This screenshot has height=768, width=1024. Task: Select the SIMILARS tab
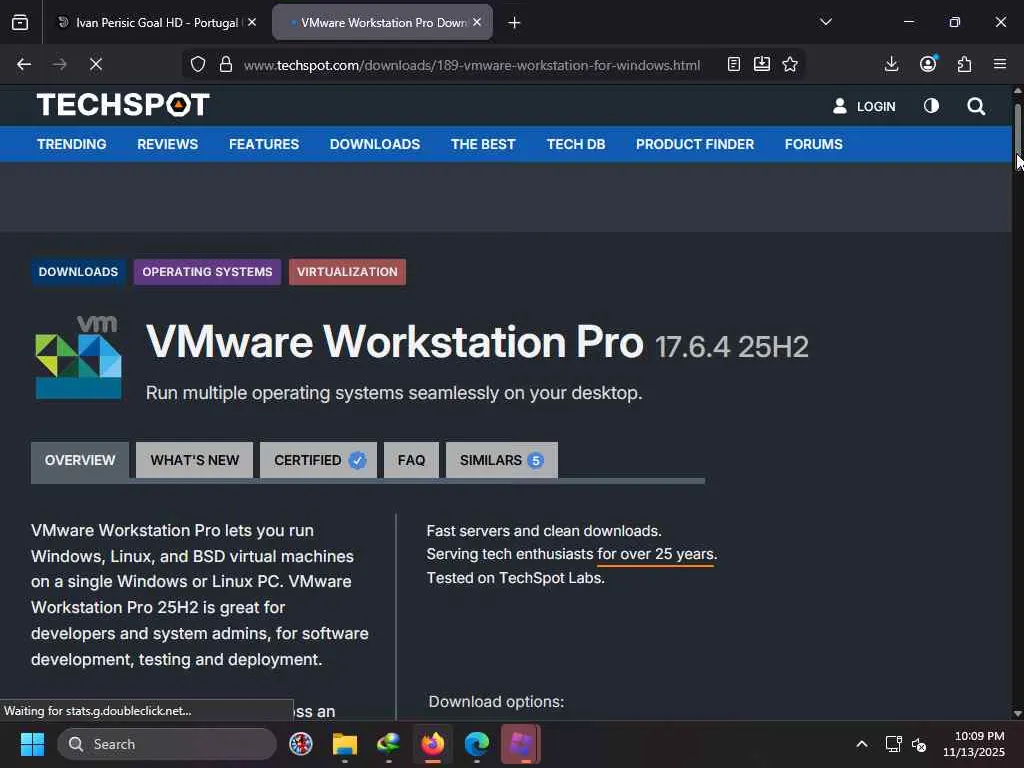tap(502, 460)
